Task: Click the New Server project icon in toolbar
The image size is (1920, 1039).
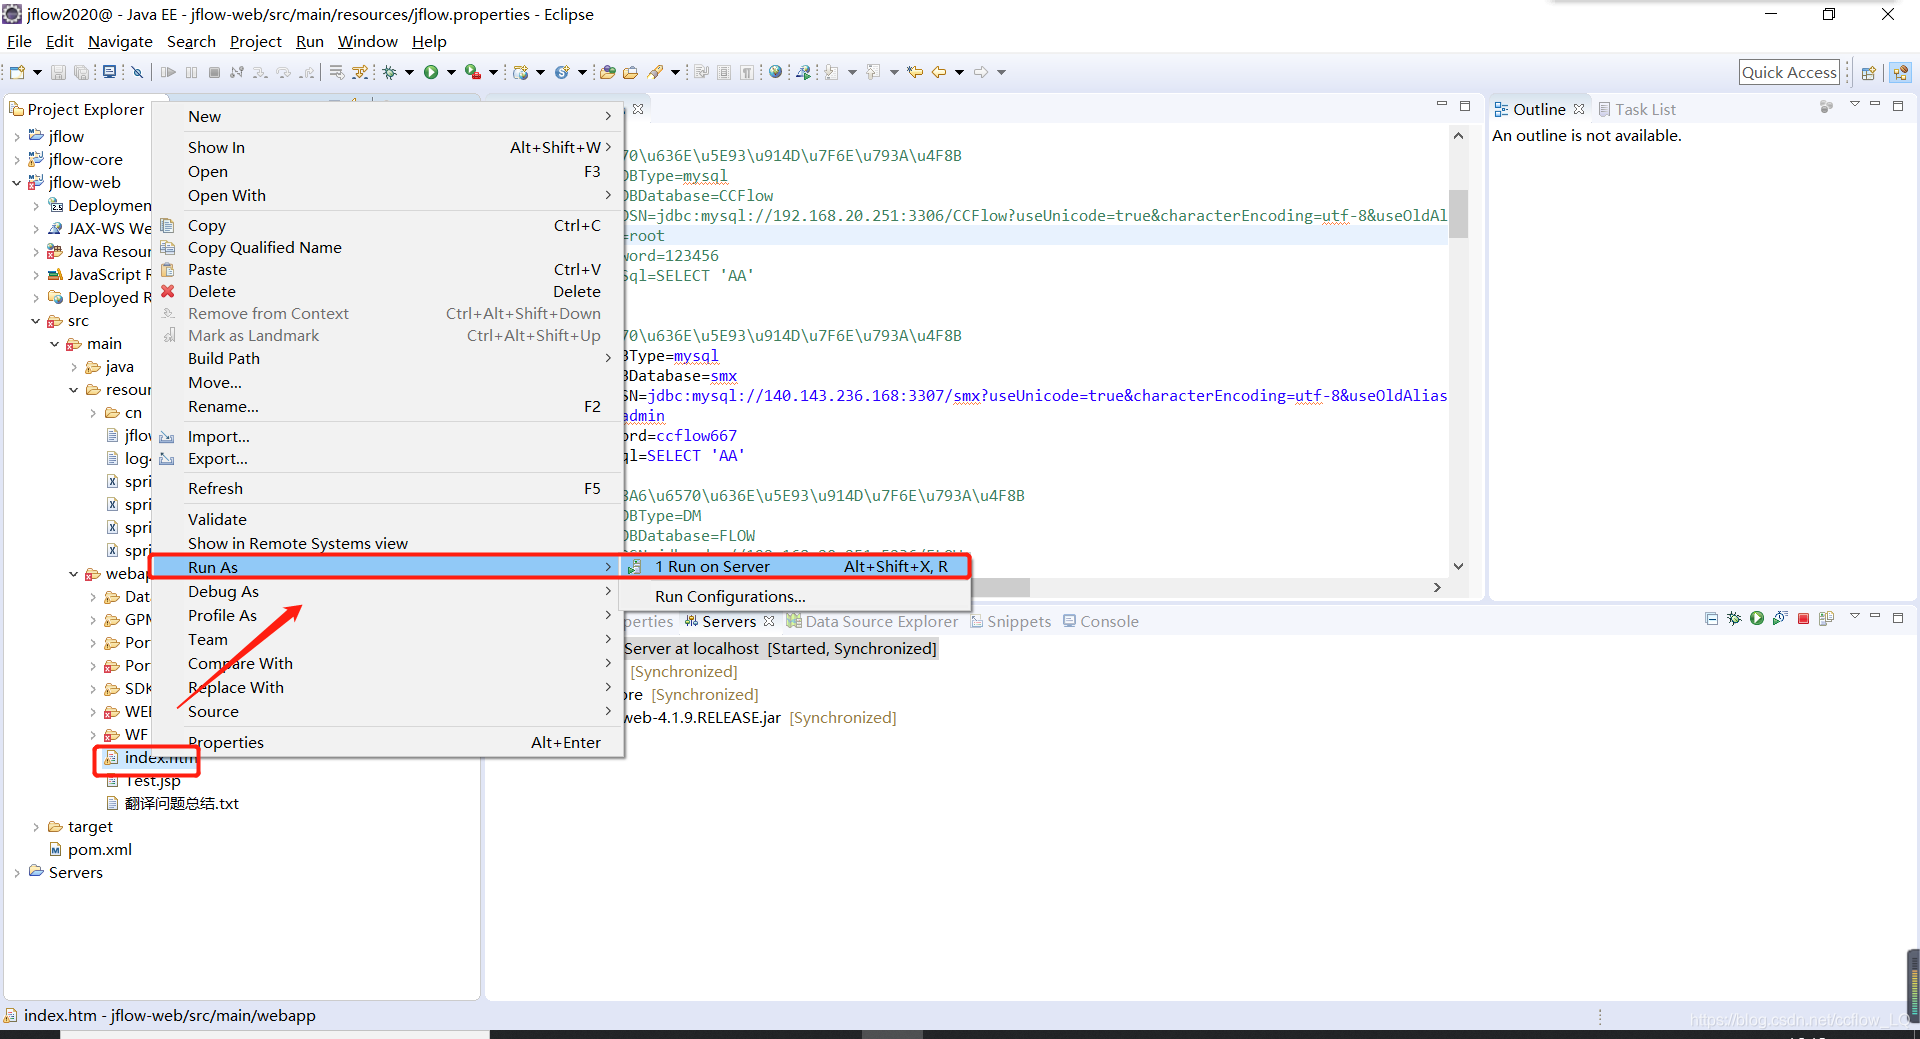Action: pos(520,72)
